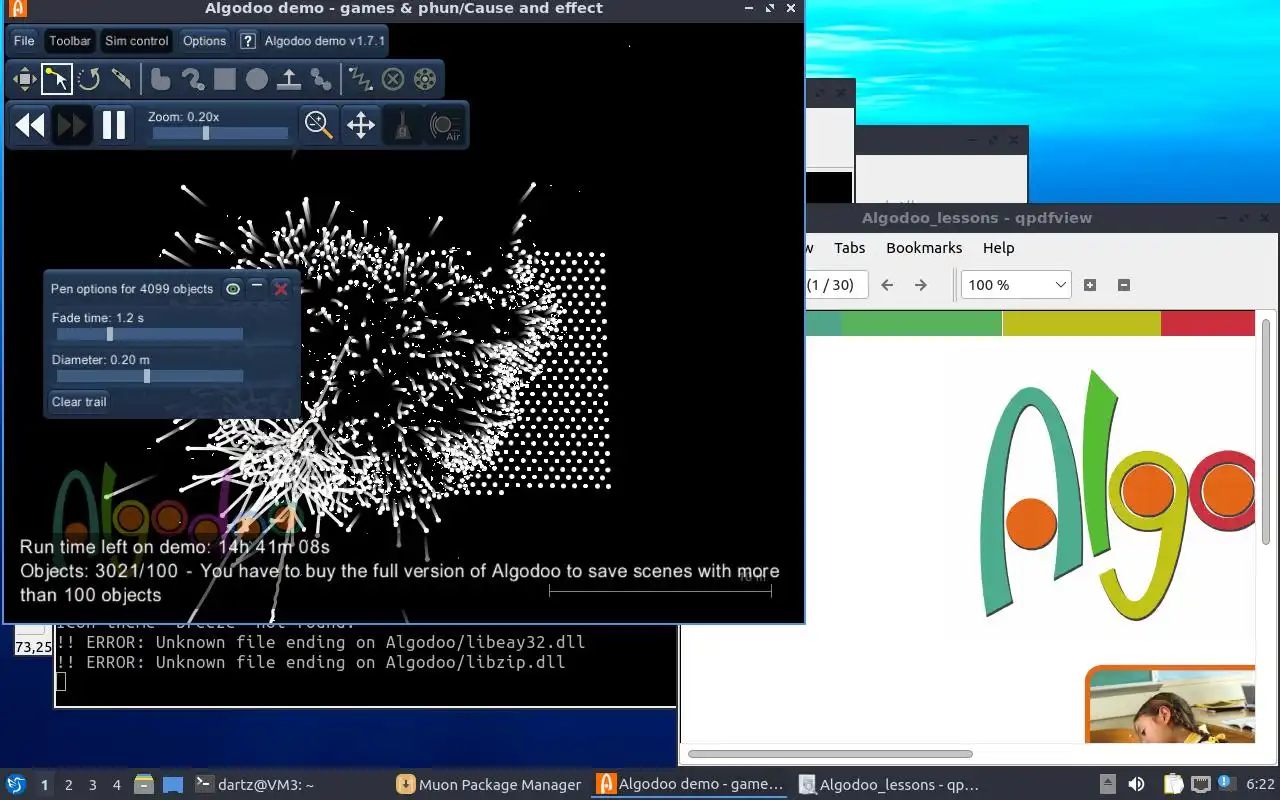Toggle the Sim control panel button

pos(137,41)
